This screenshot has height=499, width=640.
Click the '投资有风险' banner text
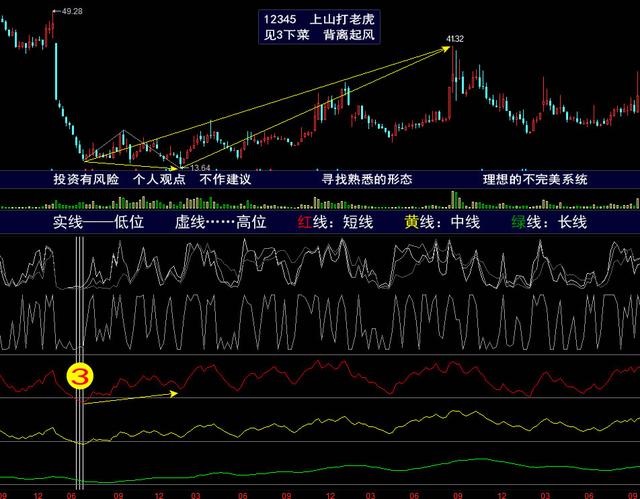[86, 179]
